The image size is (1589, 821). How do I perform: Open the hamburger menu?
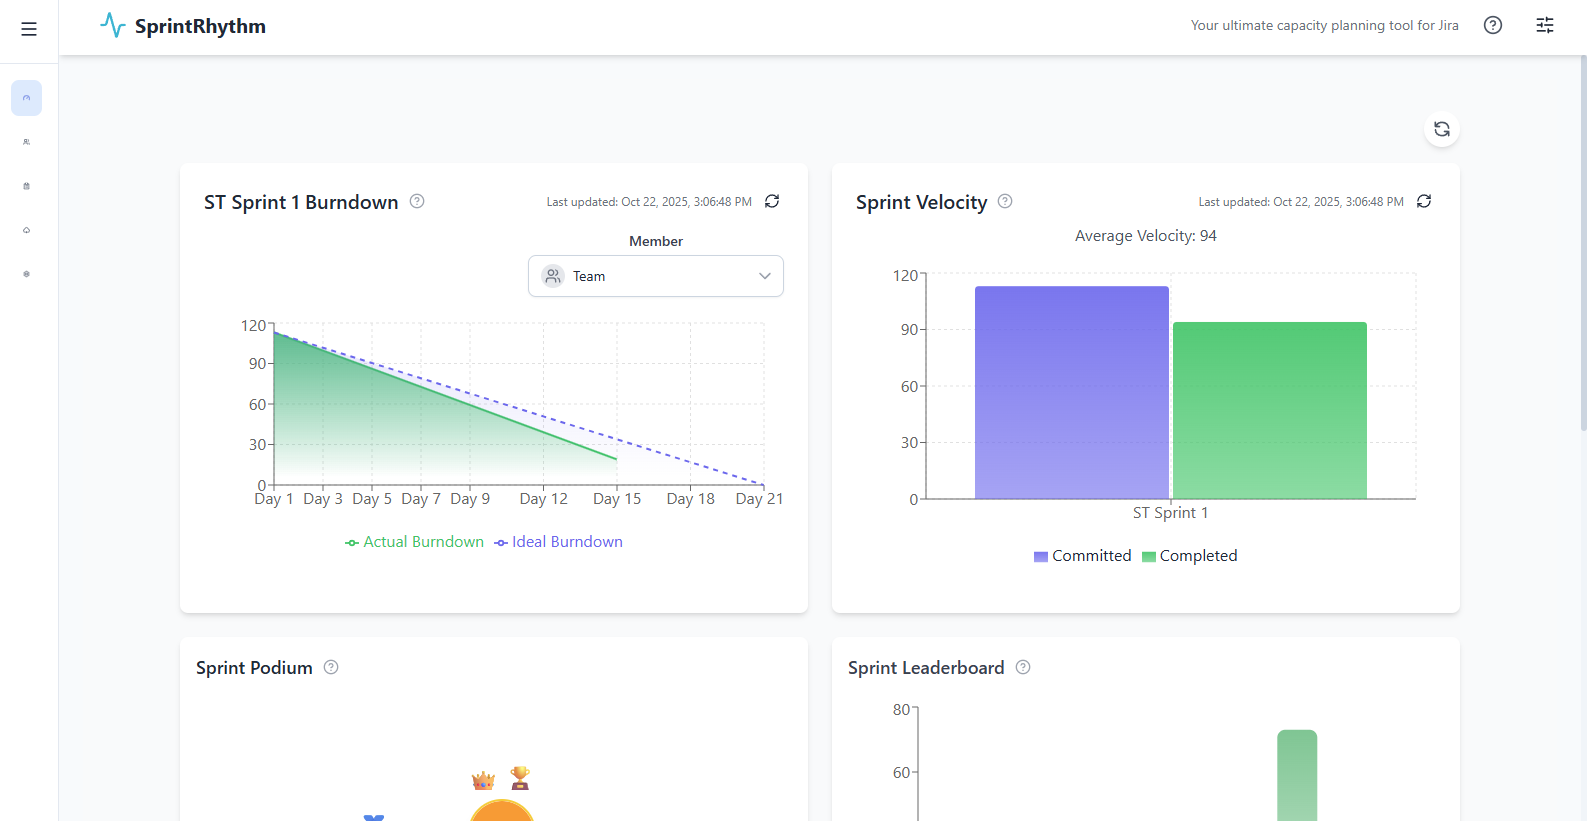pyautogui.click(x=29, y=29)
